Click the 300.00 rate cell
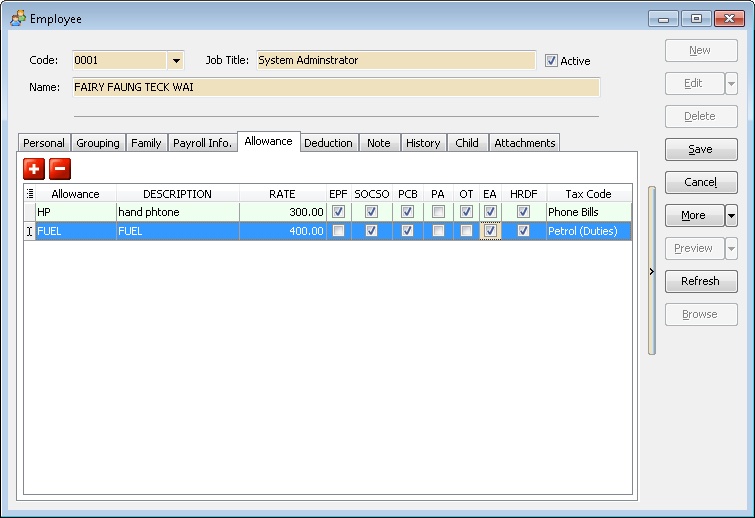The image size is (755, 518). coord(283,212)
